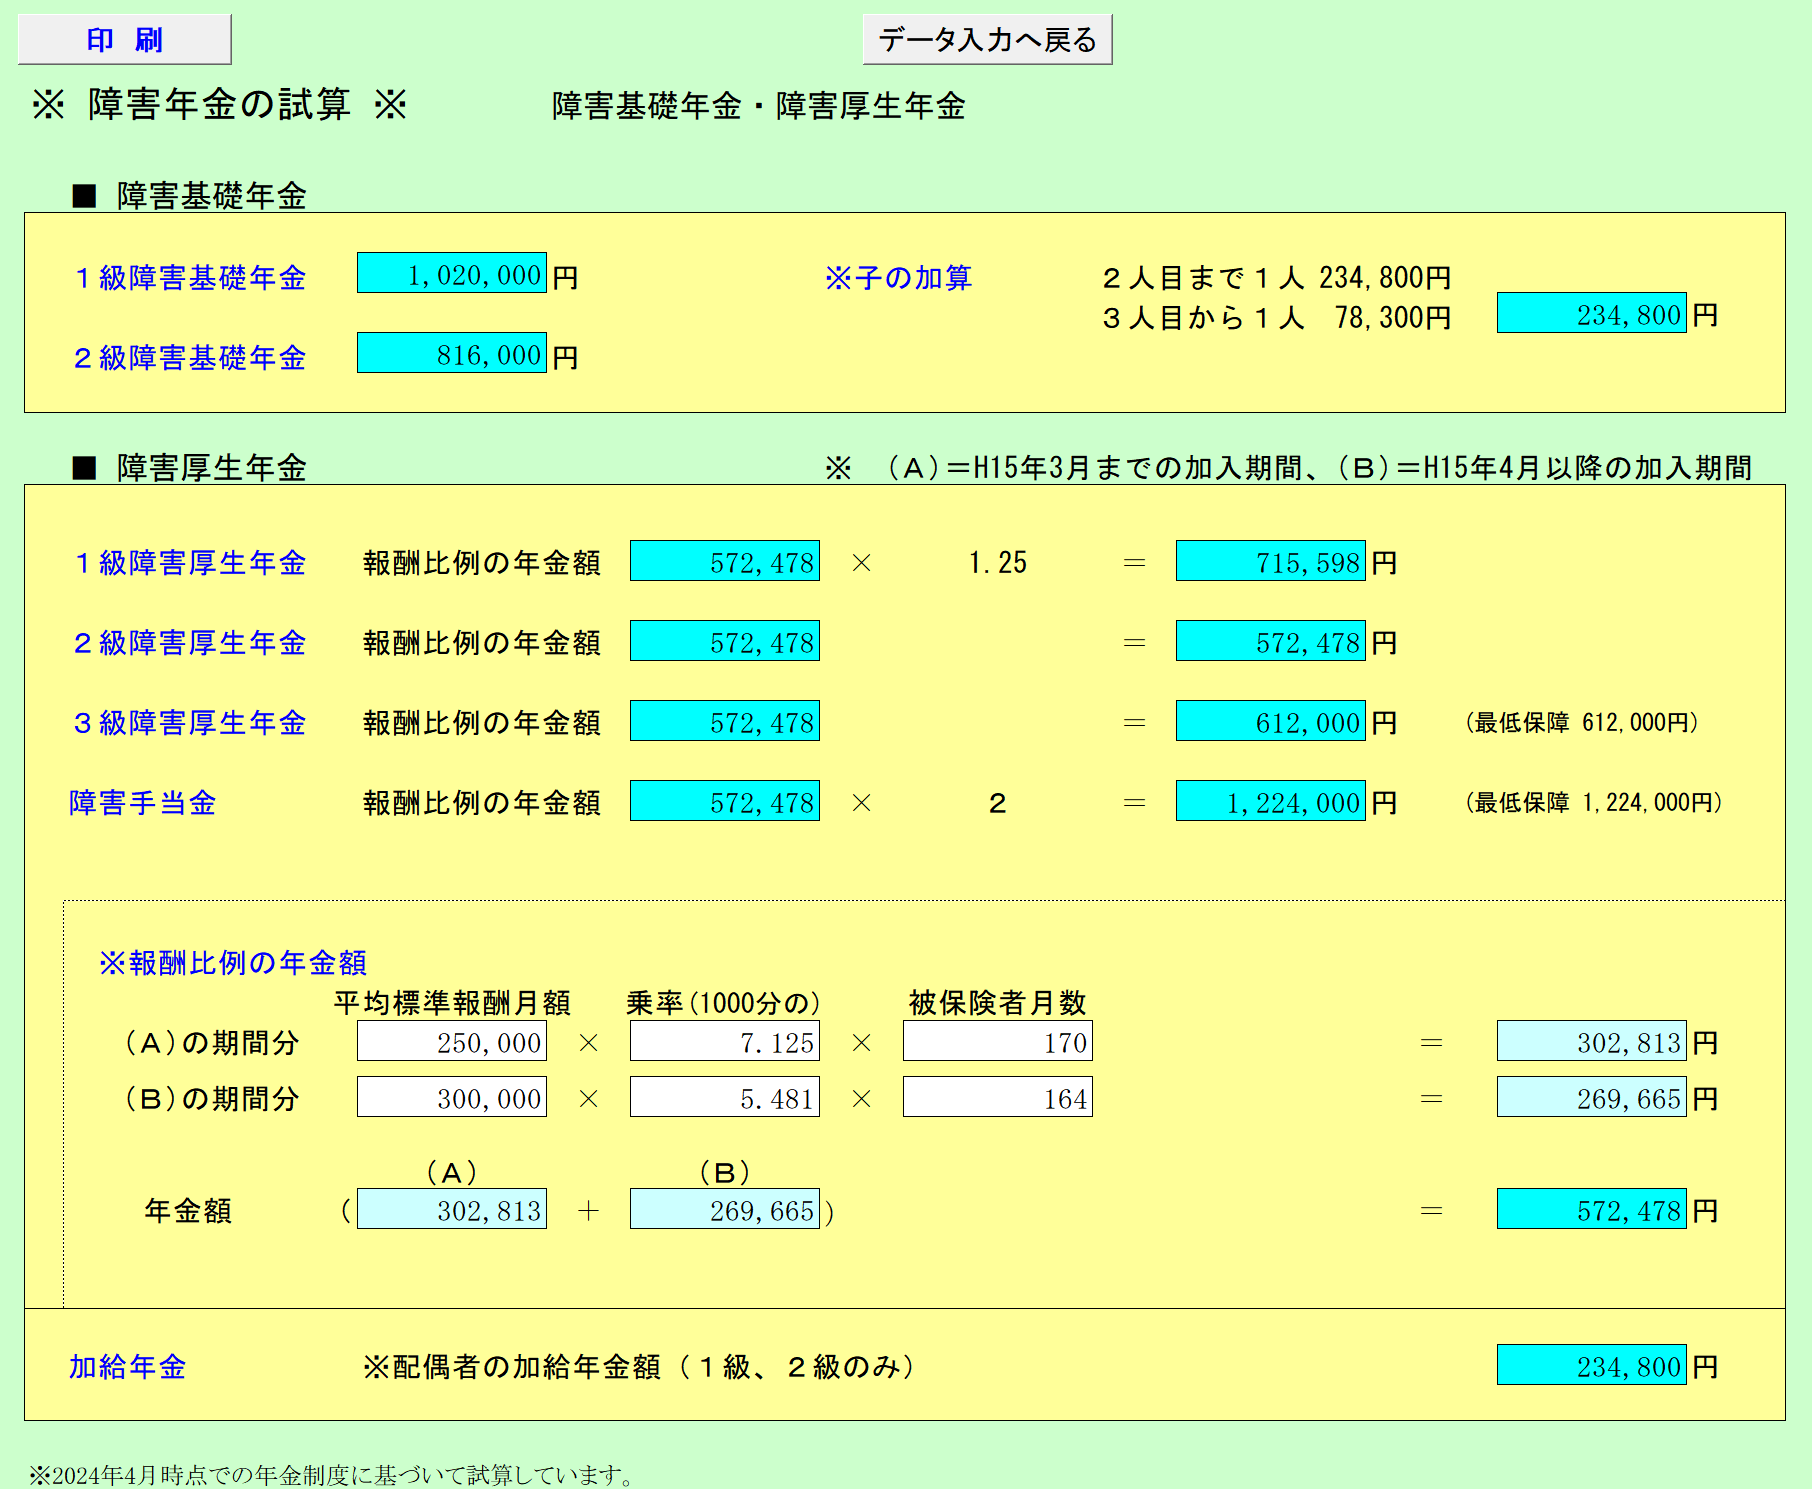Click the 2人目まで1人 234,800円 text
1812x1489 pixels.
point(1277,277)
